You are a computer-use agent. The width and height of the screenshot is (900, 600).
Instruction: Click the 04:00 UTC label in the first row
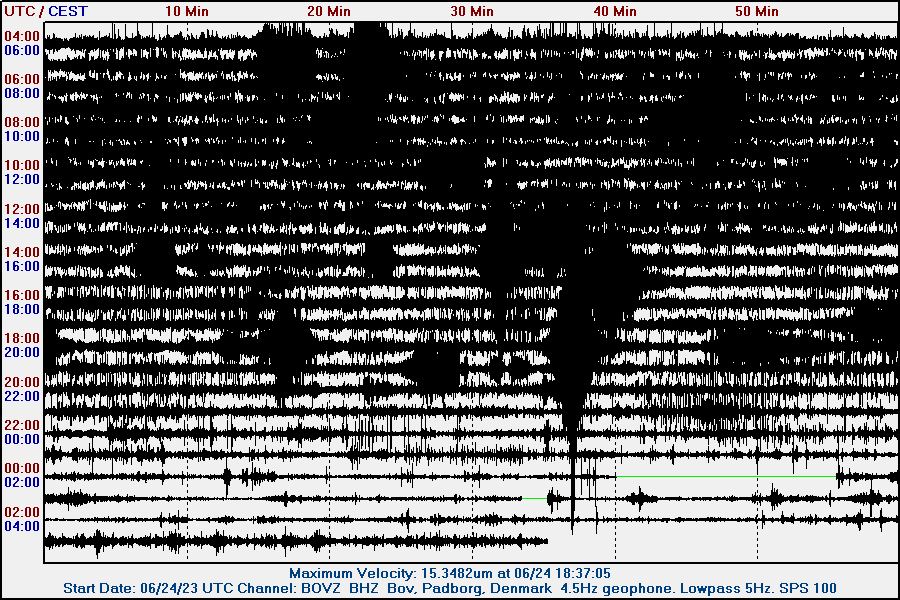point(22,36)
